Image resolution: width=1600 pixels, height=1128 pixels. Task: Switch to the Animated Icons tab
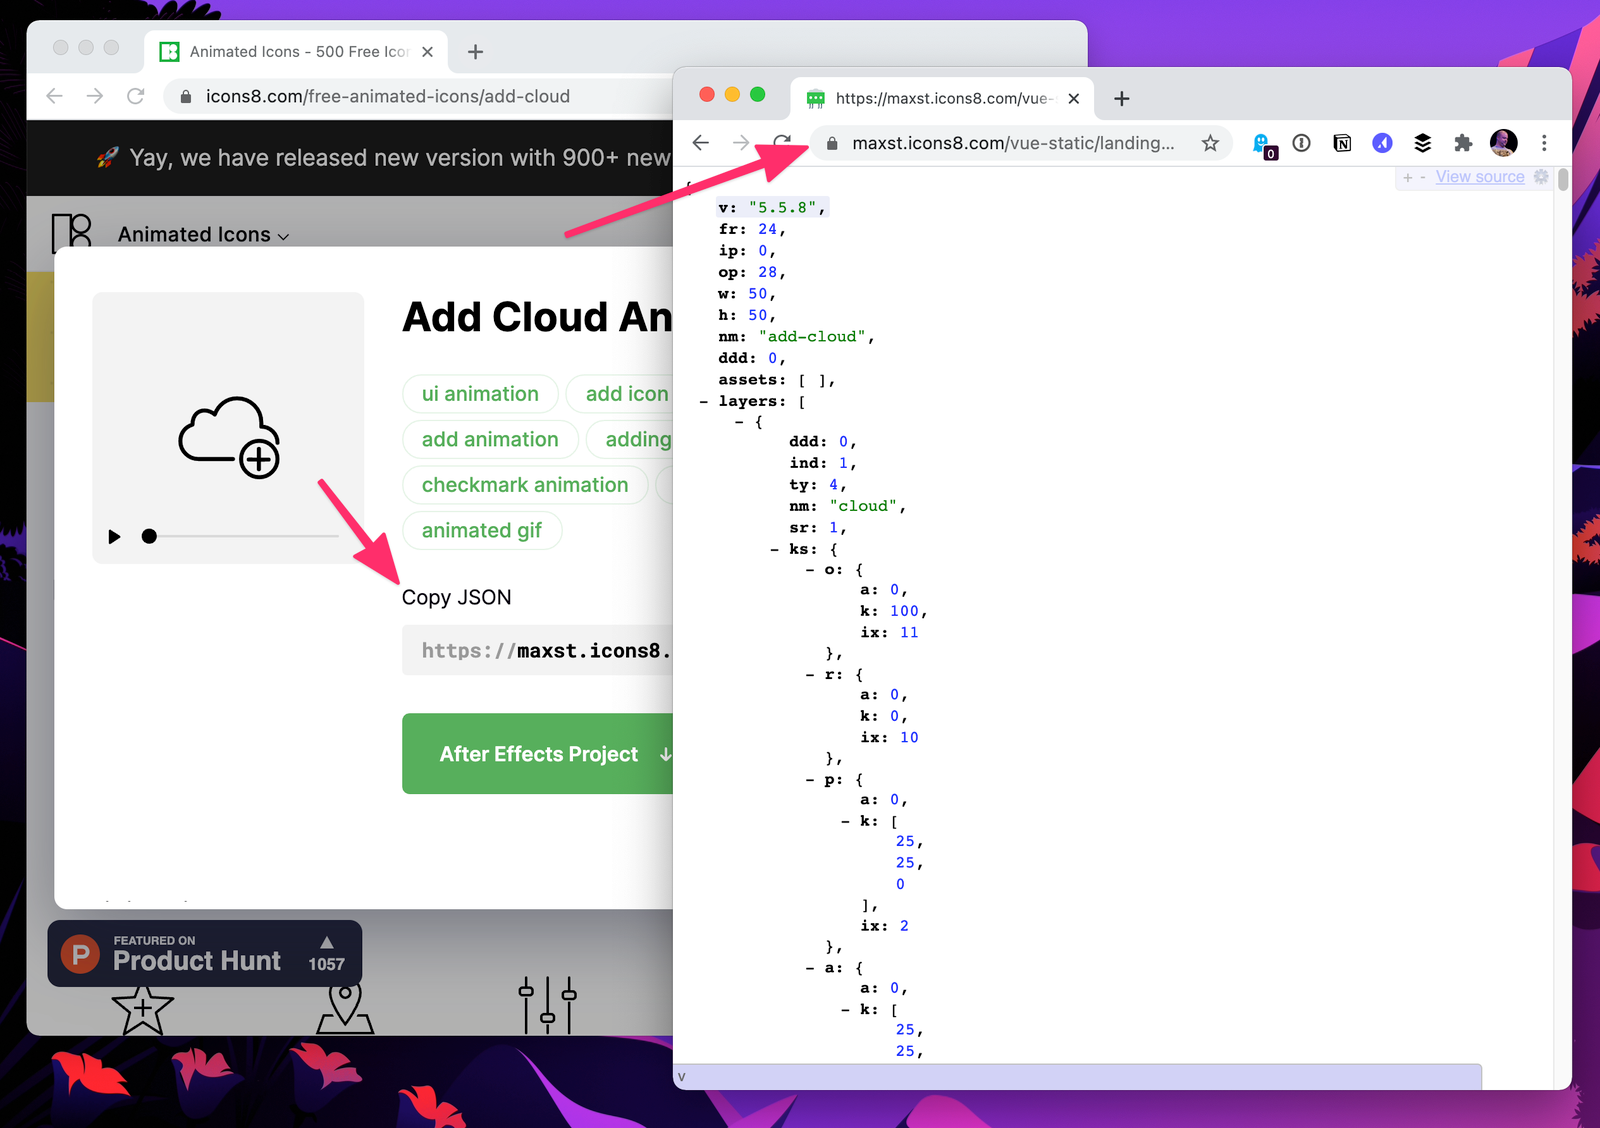click(297, 51)
